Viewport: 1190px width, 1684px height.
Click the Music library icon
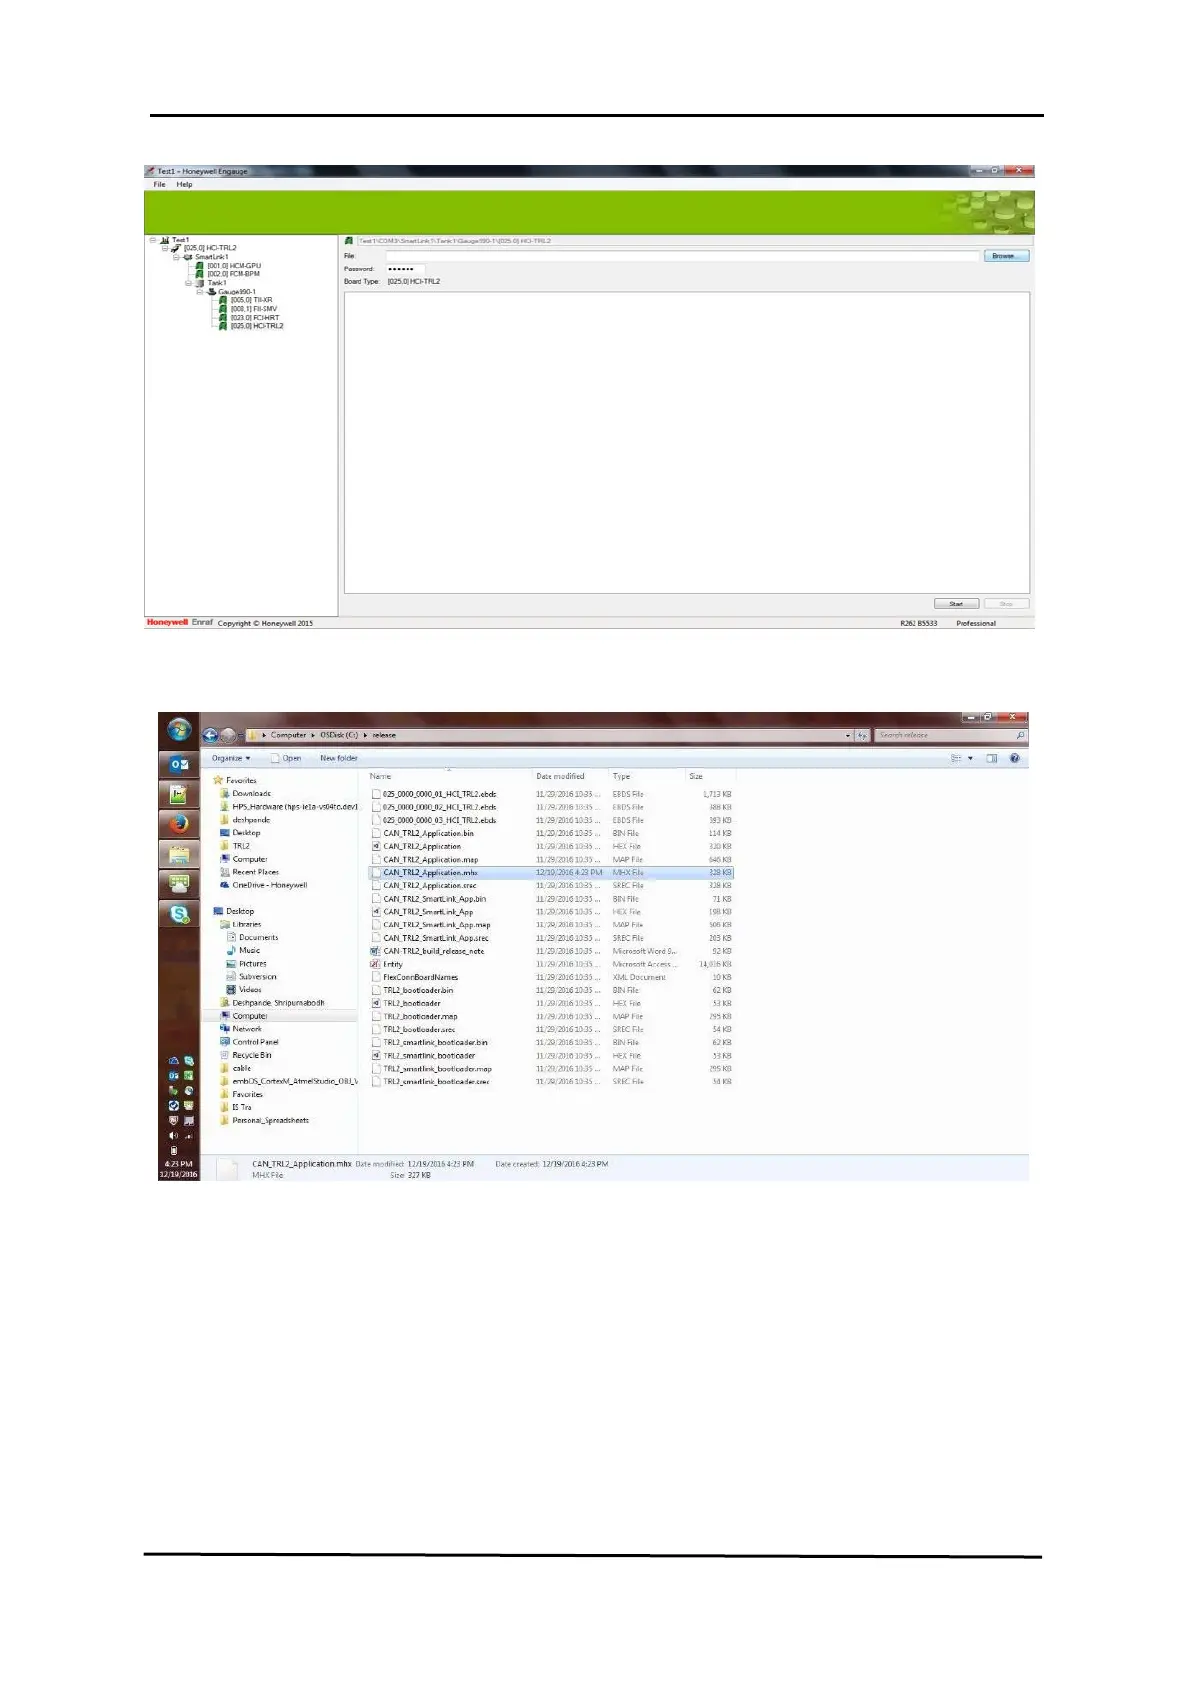point(232,950)
